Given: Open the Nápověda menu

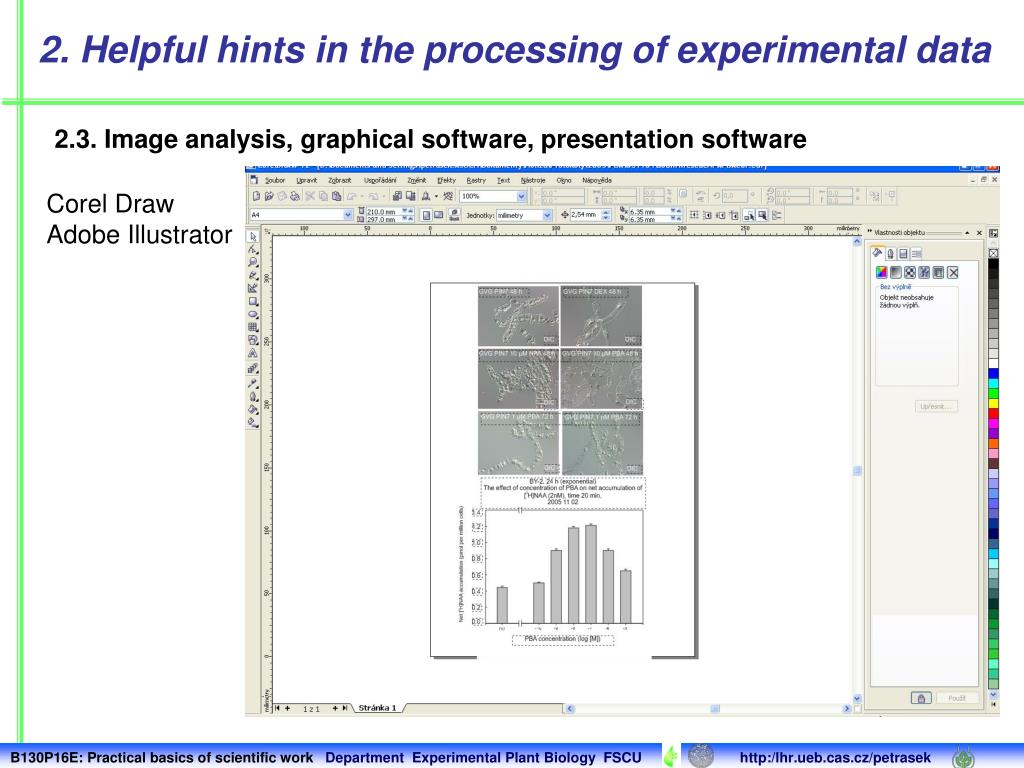Looking at the screenshot, I should coord(597,180).
